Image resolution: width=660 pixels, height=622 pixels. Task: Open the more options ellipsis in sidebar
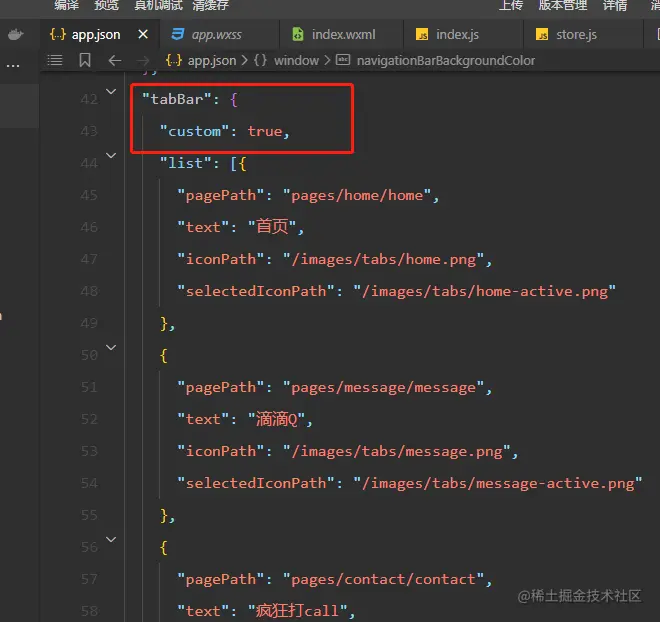(x=13, y=66)
